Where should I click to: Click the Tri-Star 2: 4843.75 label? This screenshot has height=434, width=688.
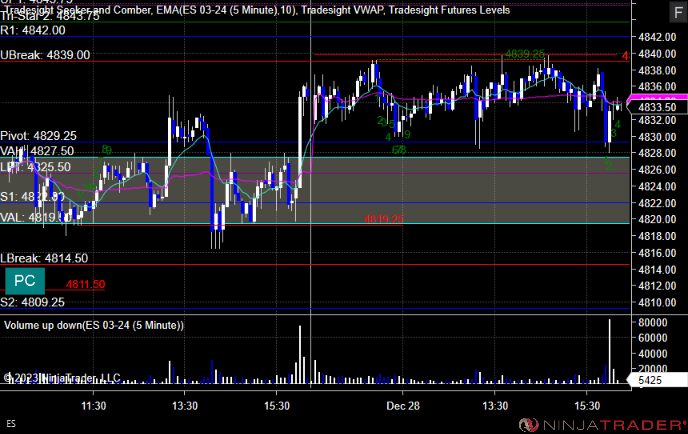coord(50,16)
